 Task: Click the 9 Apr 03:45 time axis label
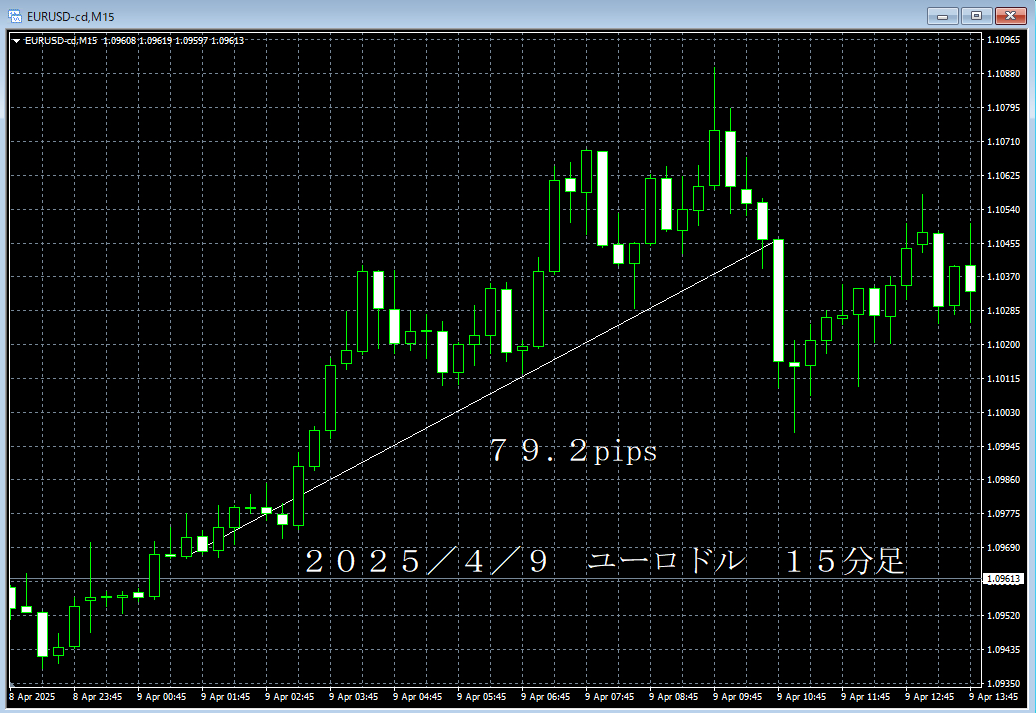pos(353,697)
